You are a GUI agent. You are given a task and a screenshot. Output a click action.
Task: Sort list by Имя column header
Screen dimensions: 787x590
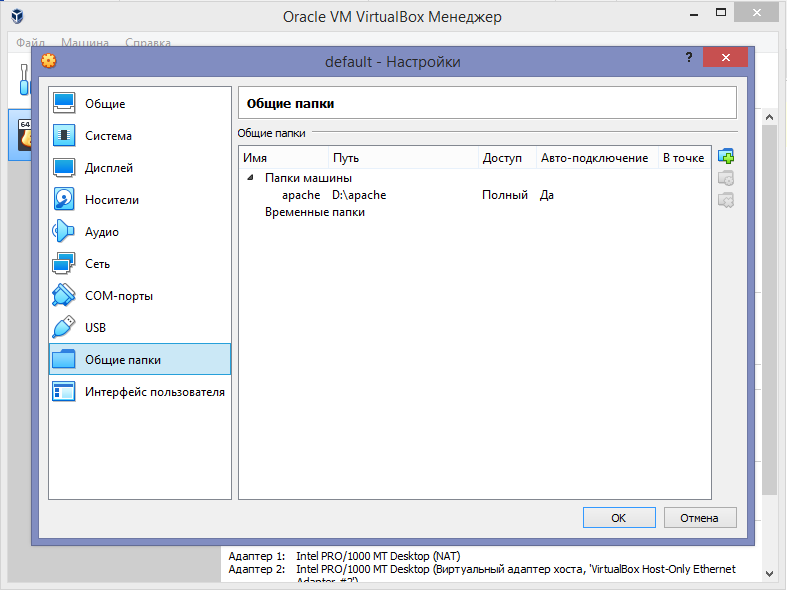284,158
